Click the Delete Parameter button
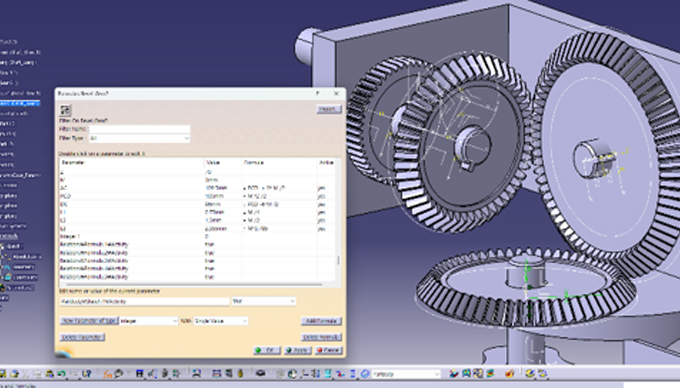680x388 pixels. 82,337
